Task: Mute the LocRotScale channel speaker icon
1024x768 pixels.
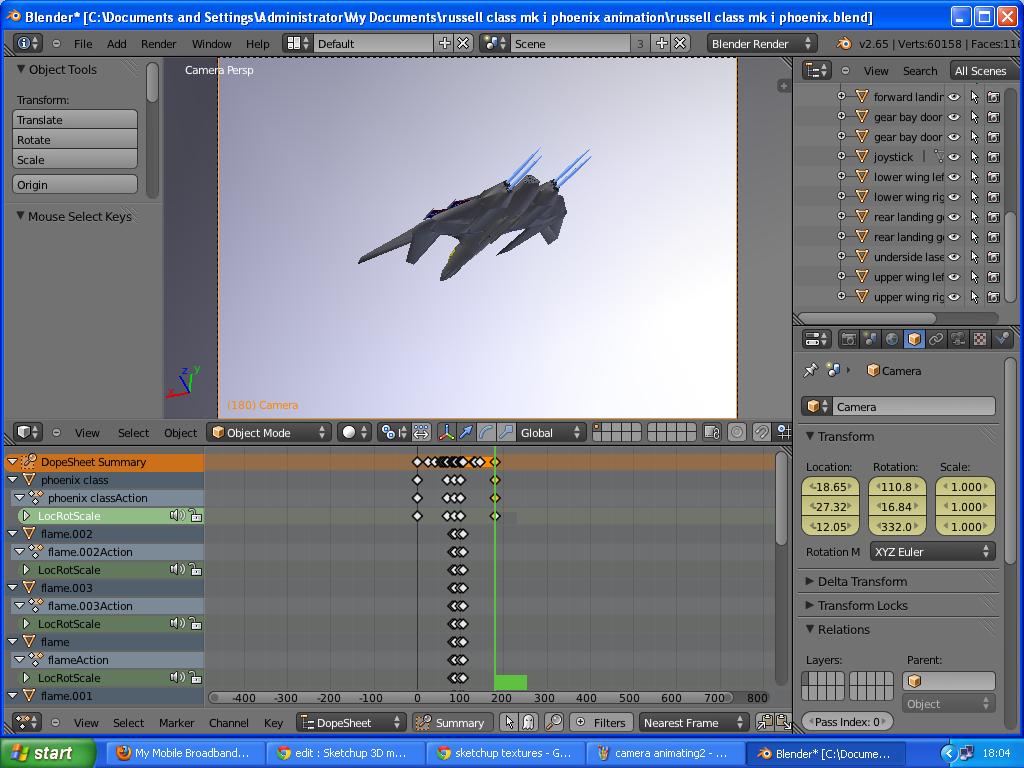Action: click(x=177, y=516)
